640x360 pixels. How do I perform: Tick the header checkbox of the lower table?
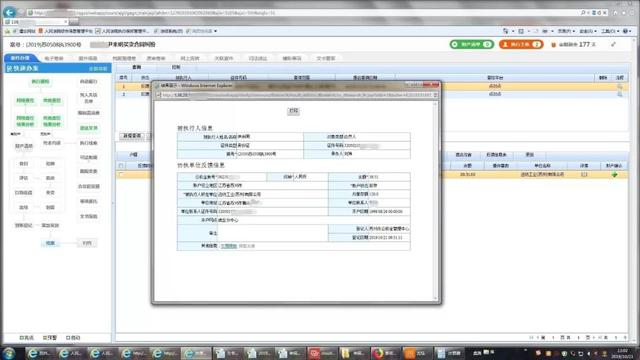(x=121, y=166)
